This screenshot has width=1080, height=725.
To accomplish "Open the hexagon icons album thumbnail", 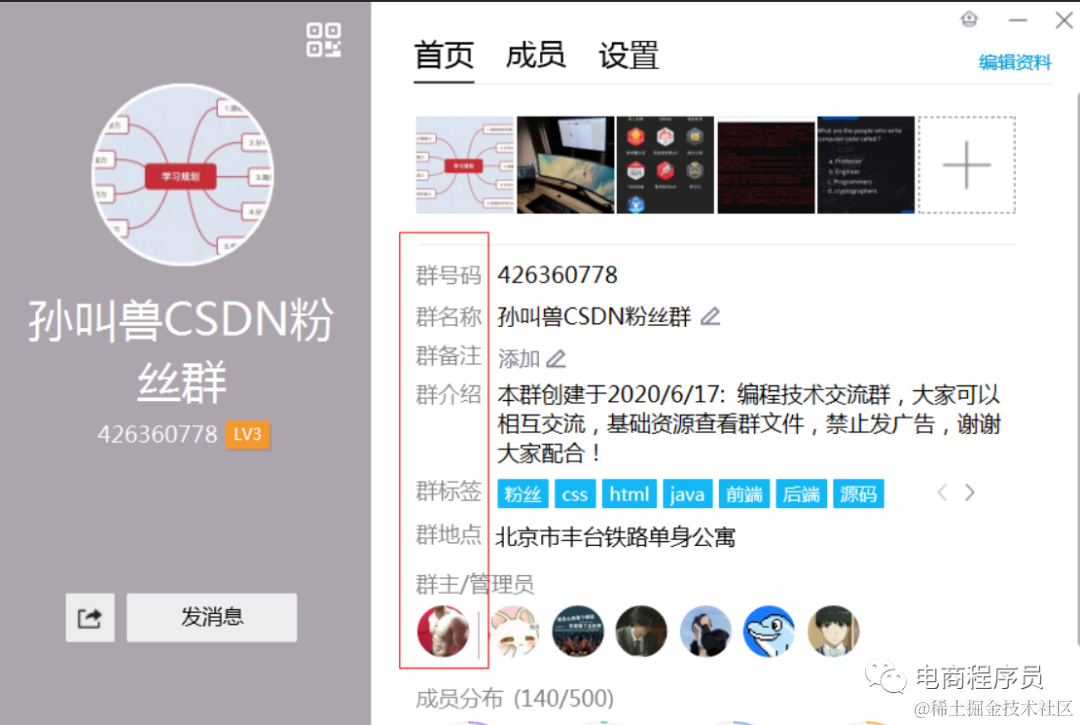I will tap(665, 165).
